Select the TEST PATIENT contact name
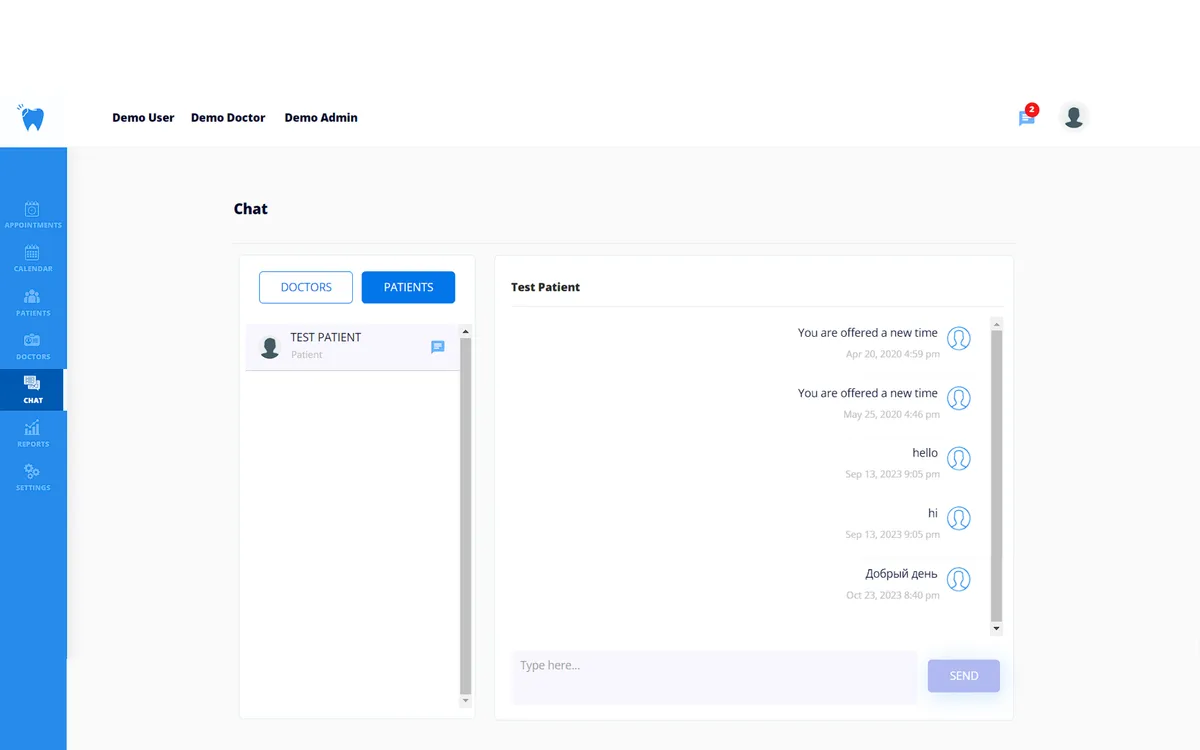Screen dimensions: 1200x750 (326, 338)
